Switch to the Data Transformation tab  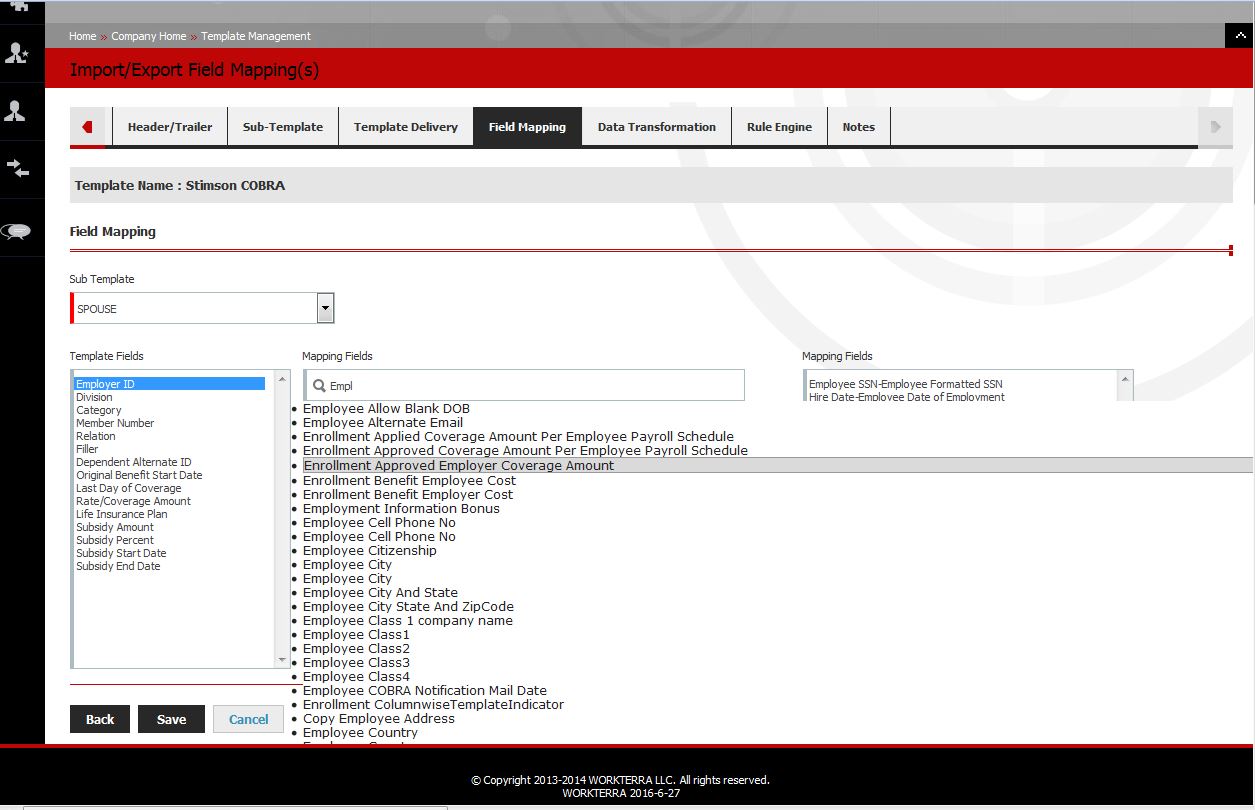pyautogui.click(x=656, y=127)
